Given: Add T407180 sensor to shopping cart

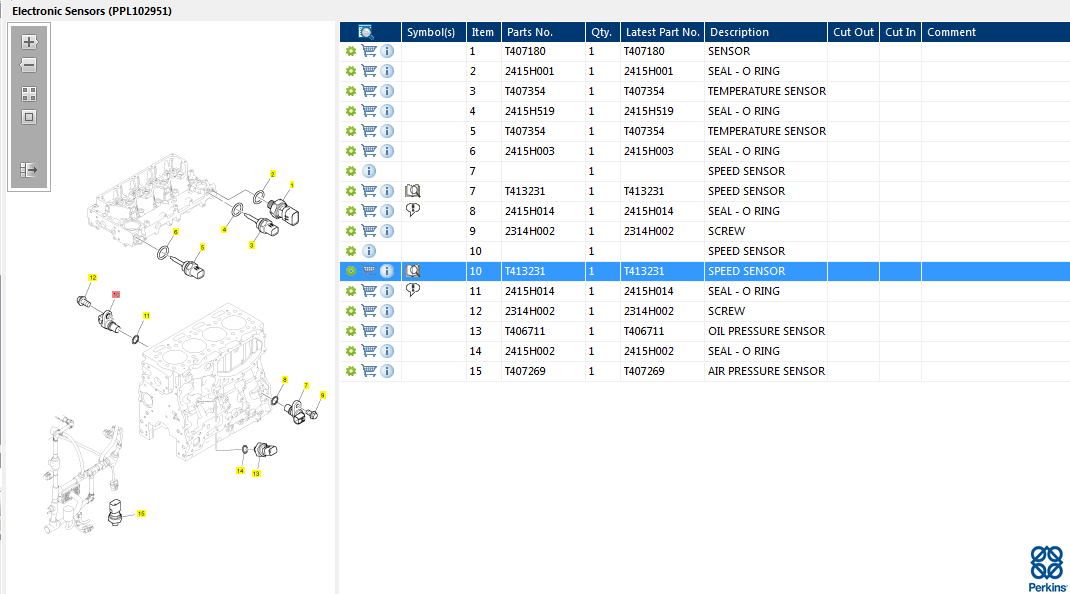Looking at the screenshot, I should [x=369, y=51].
